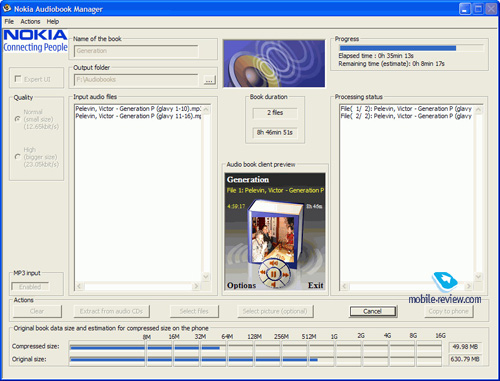
Task: Click Select picture (optional) button
Action: (x=275, y=311)
